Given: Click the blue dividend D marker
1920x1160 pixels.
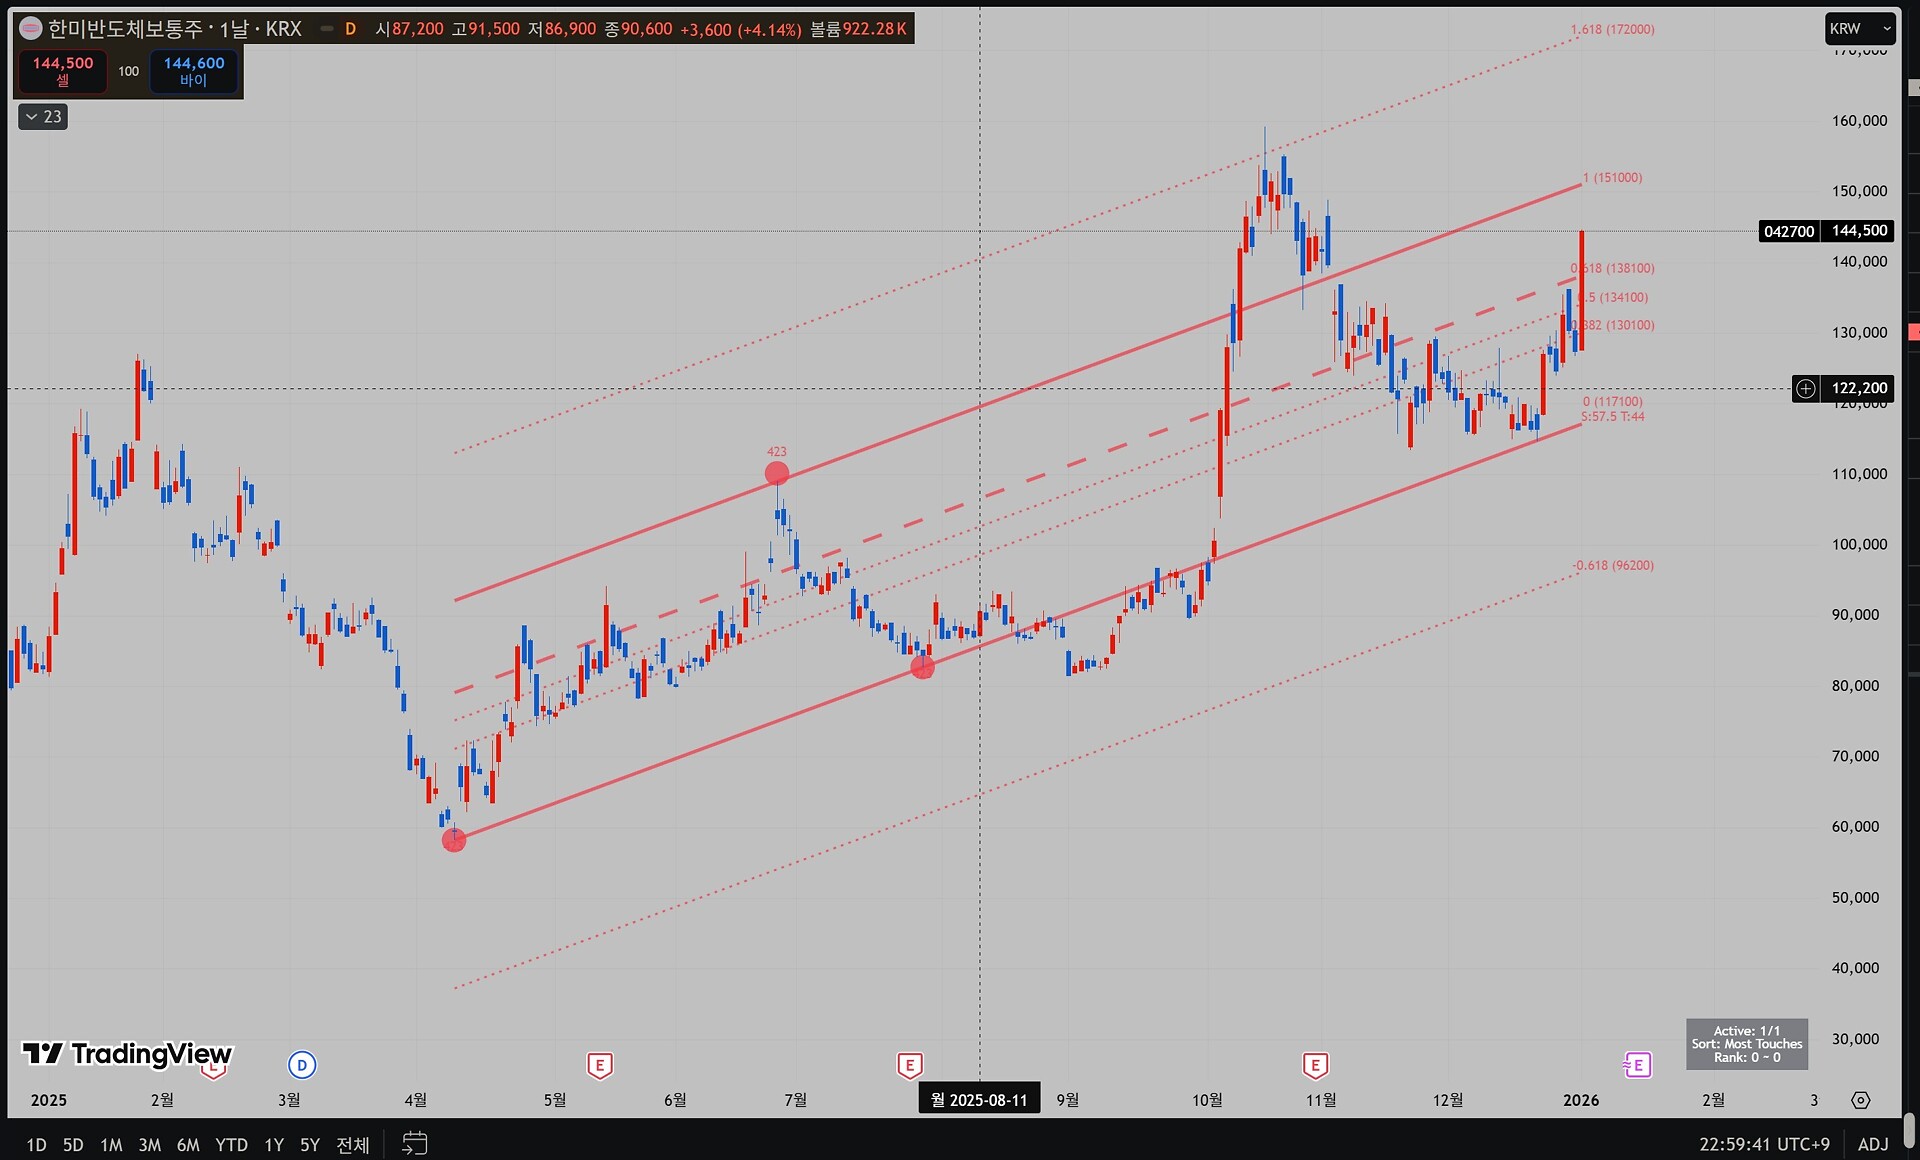Looking at the screenshot, I should [x=302, y=1065].
